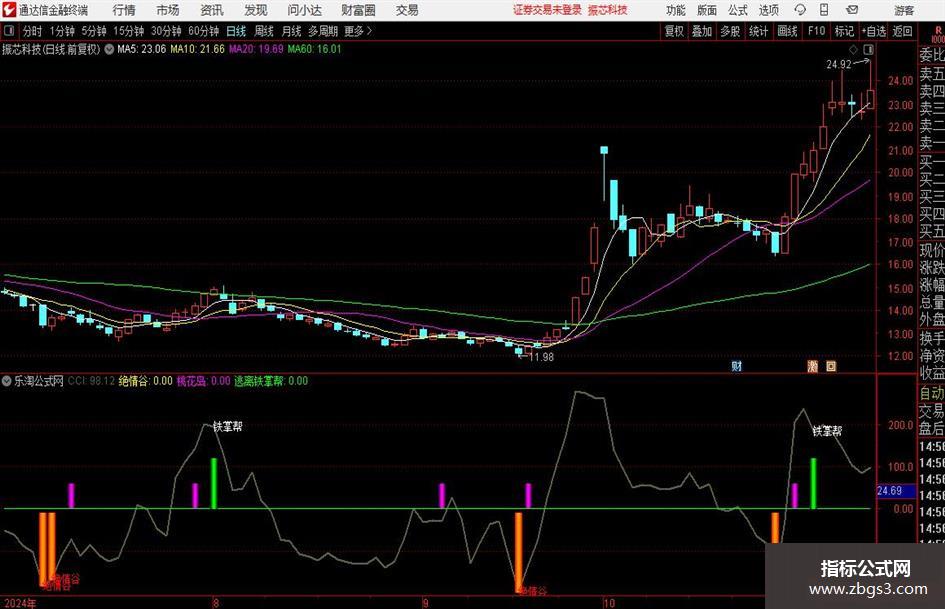The width and height of the screenshot is (945, 609).
Task: Expand the dropdown arrow beside 振芯科技(日线 前复权)
Action: 109,49
